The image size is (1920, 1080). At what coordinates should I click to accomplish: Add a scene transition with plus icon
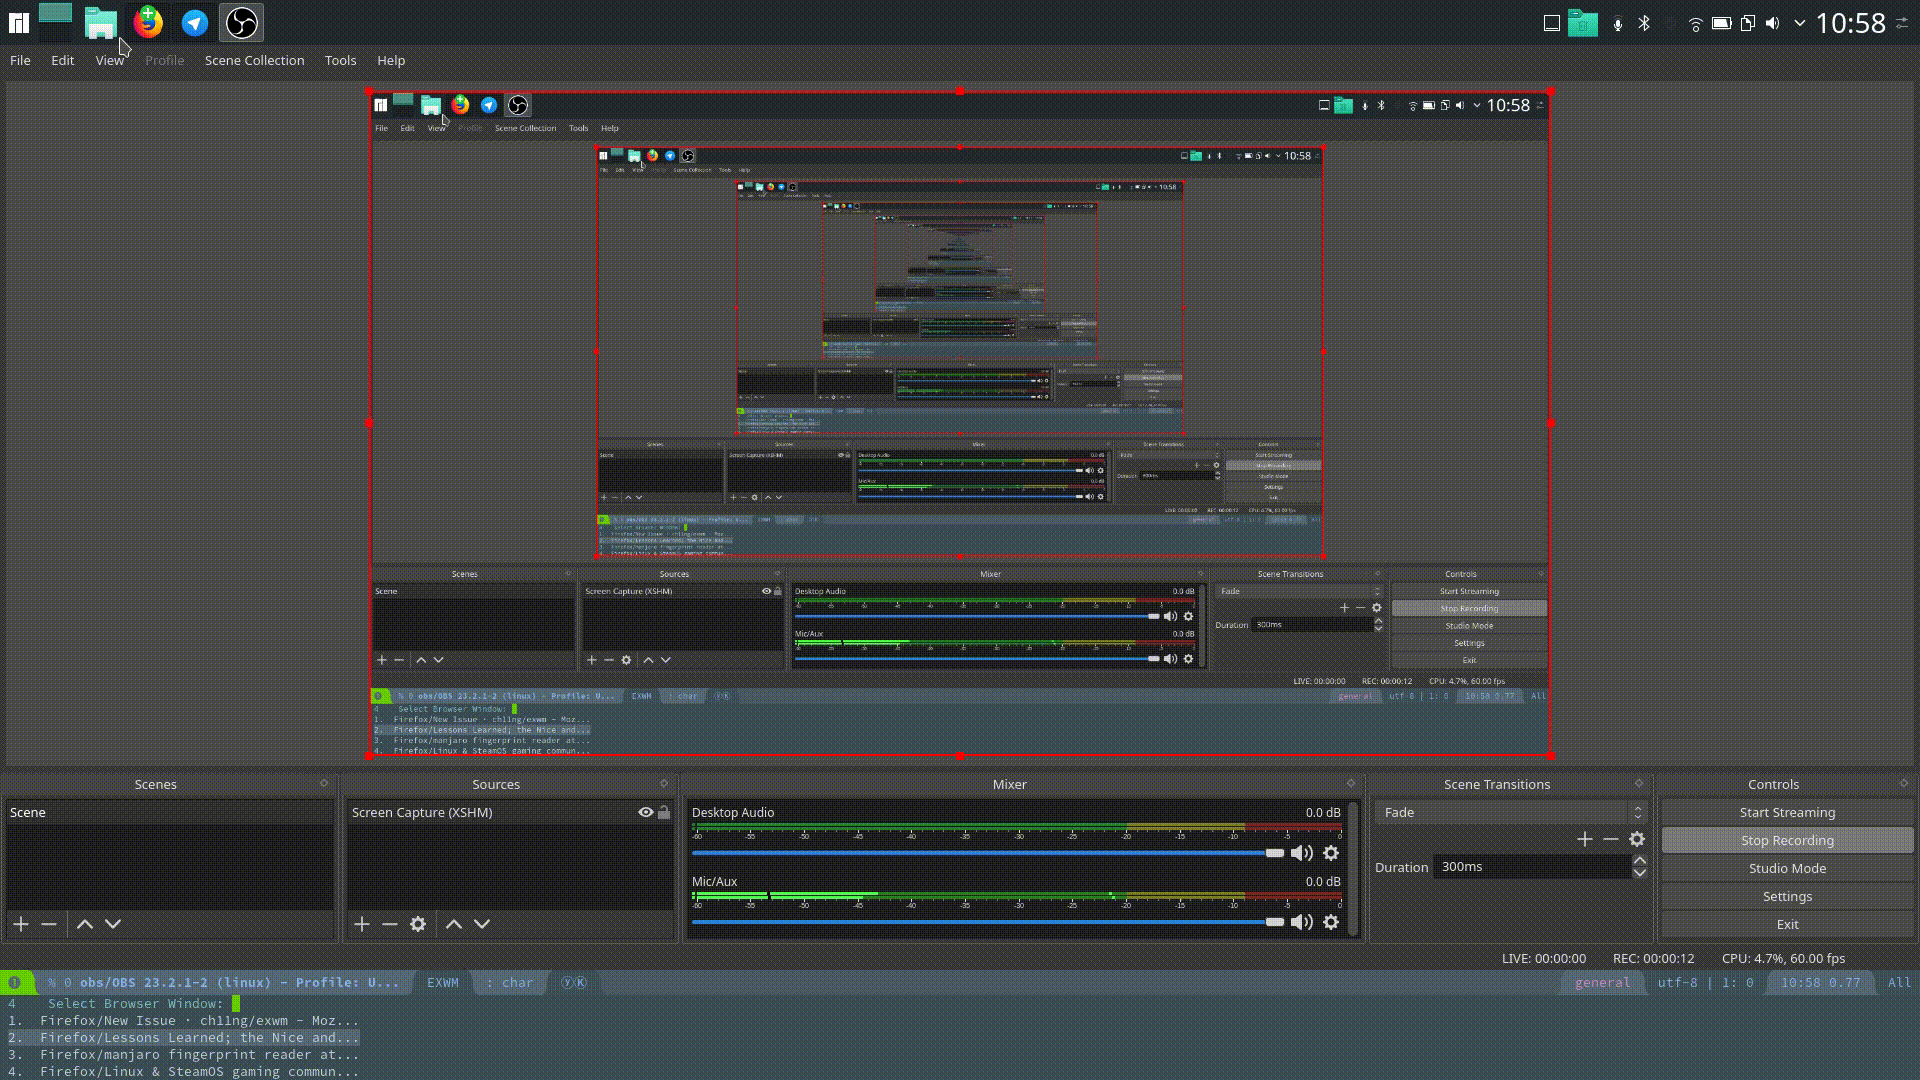[x=1584, y=839]
